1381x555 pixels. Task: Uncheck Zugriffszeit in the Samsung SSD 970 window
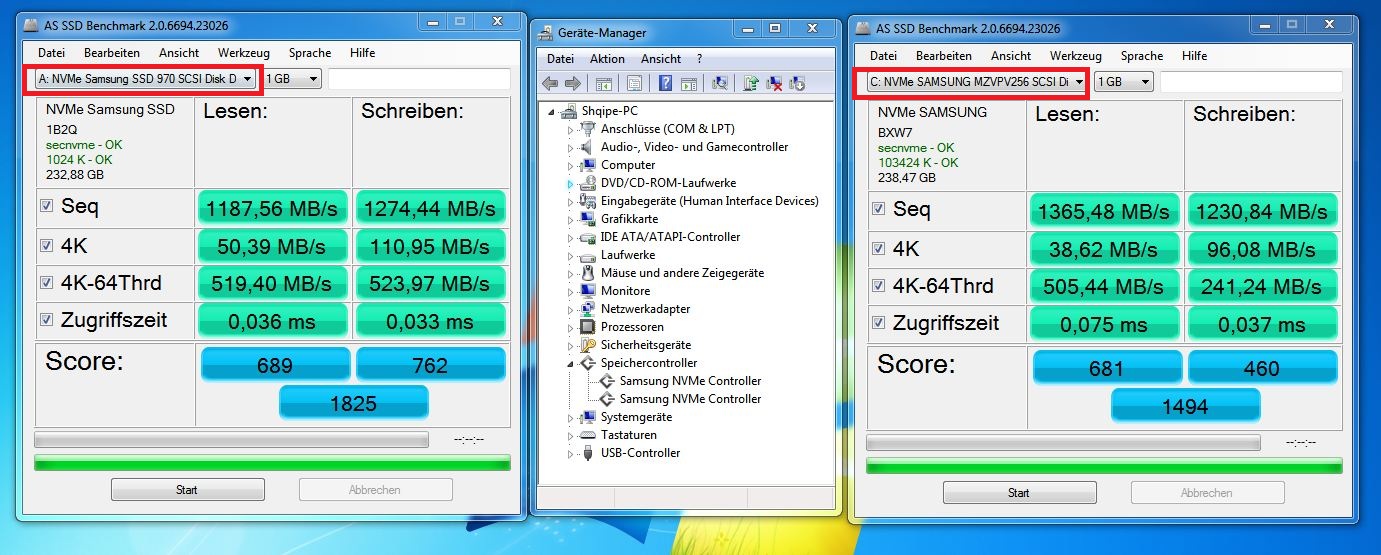46,320
